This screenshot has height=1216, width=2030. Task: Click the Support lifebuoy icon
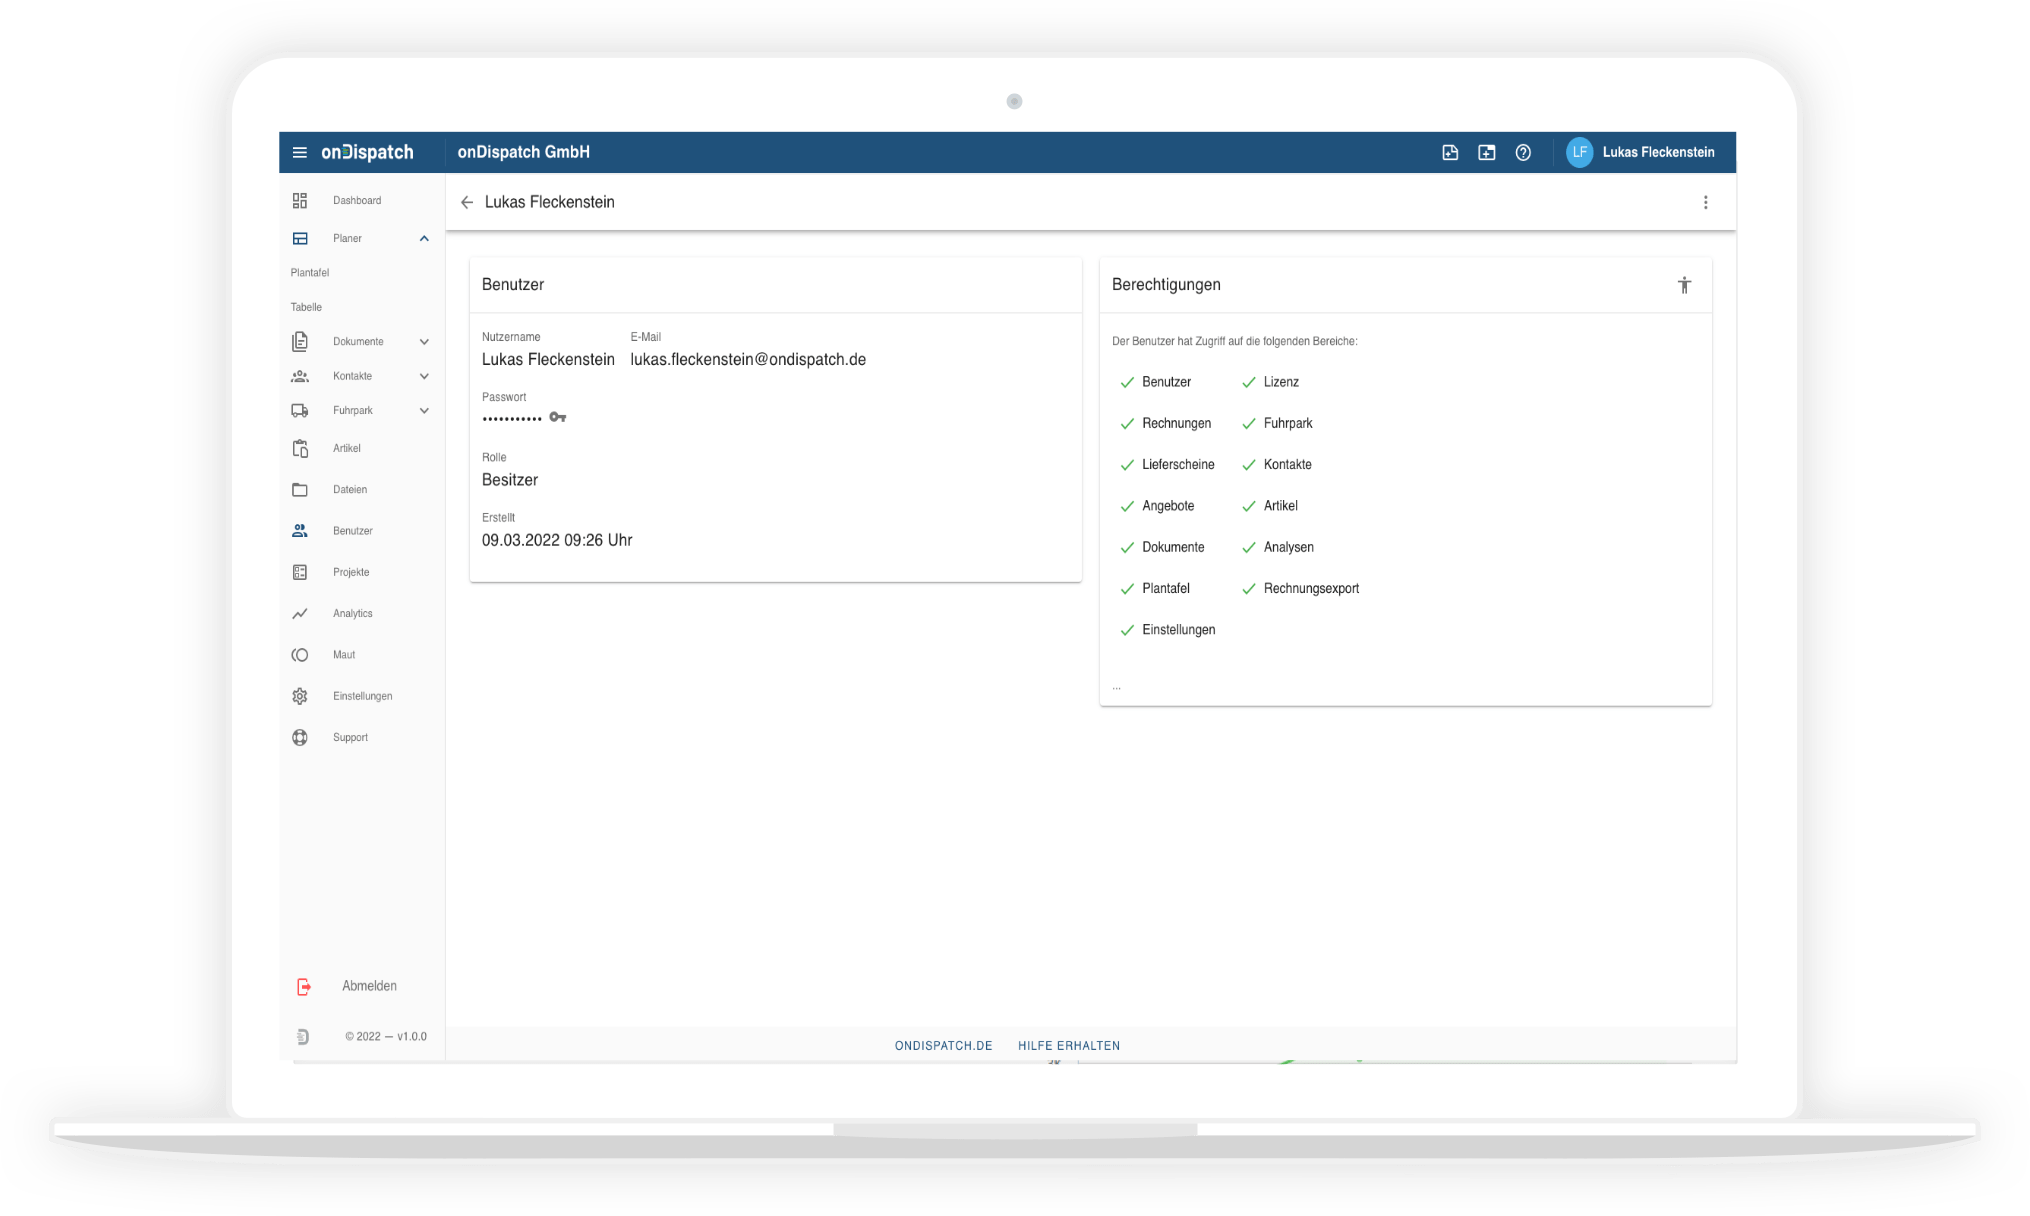[x=300, y=737]
